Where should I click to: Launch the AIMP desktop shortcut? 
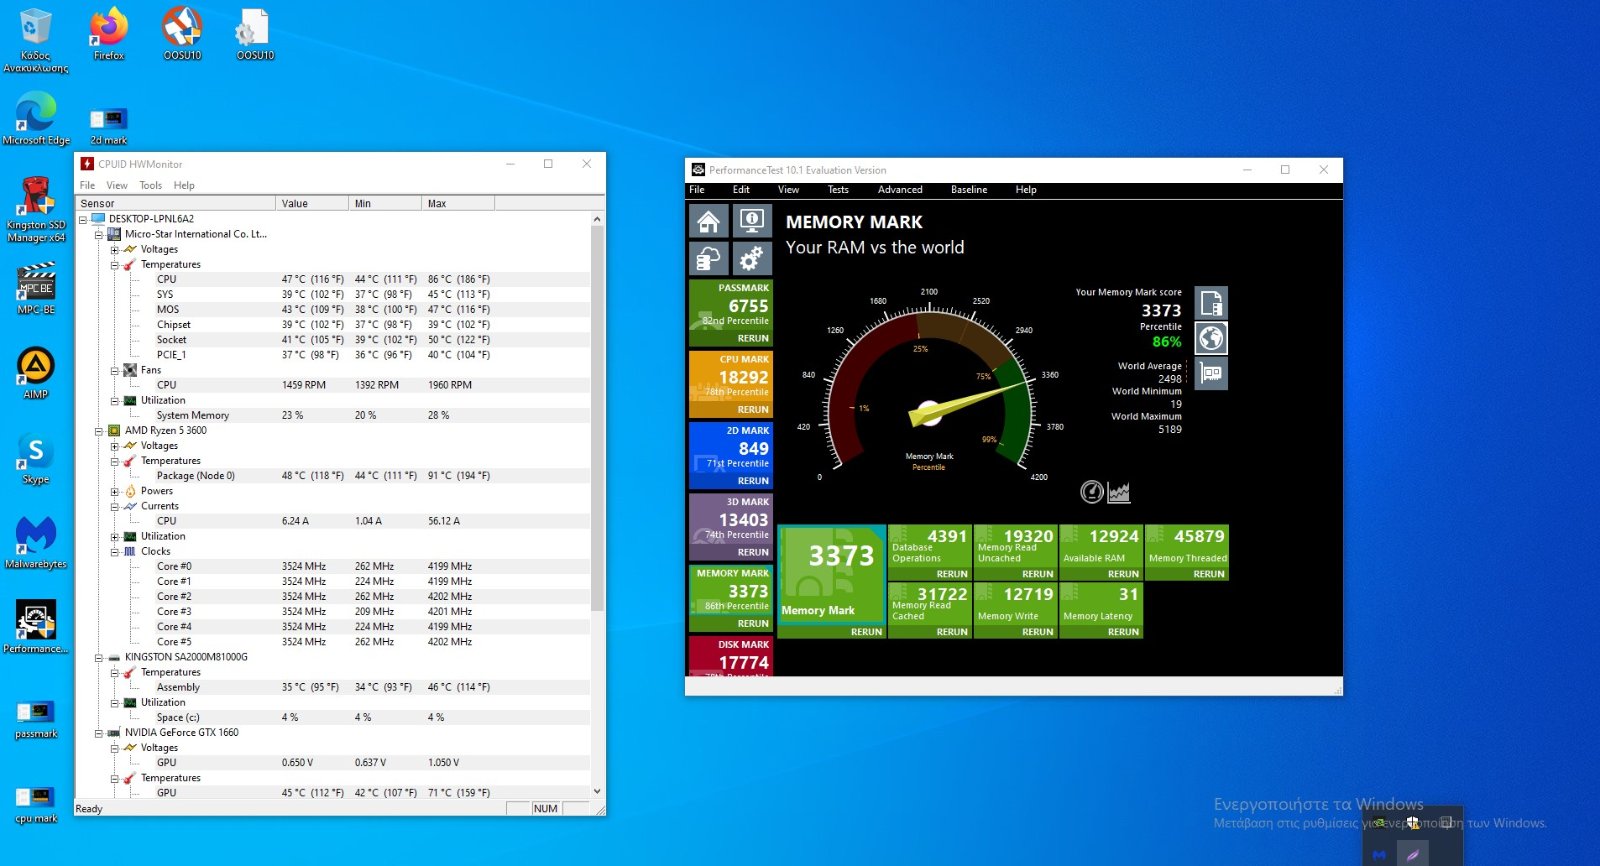(36, 372)
